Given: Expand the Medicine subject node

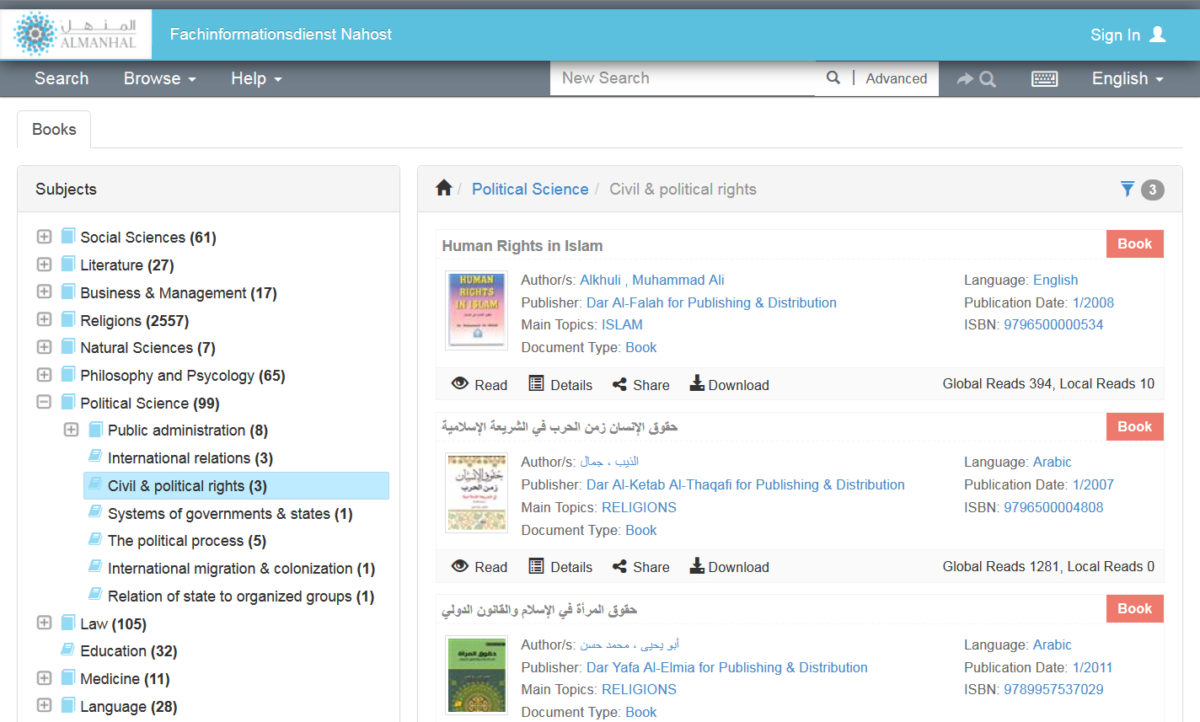Looking at the screenshot, I should pyautogui.click(x=44, y=678).
